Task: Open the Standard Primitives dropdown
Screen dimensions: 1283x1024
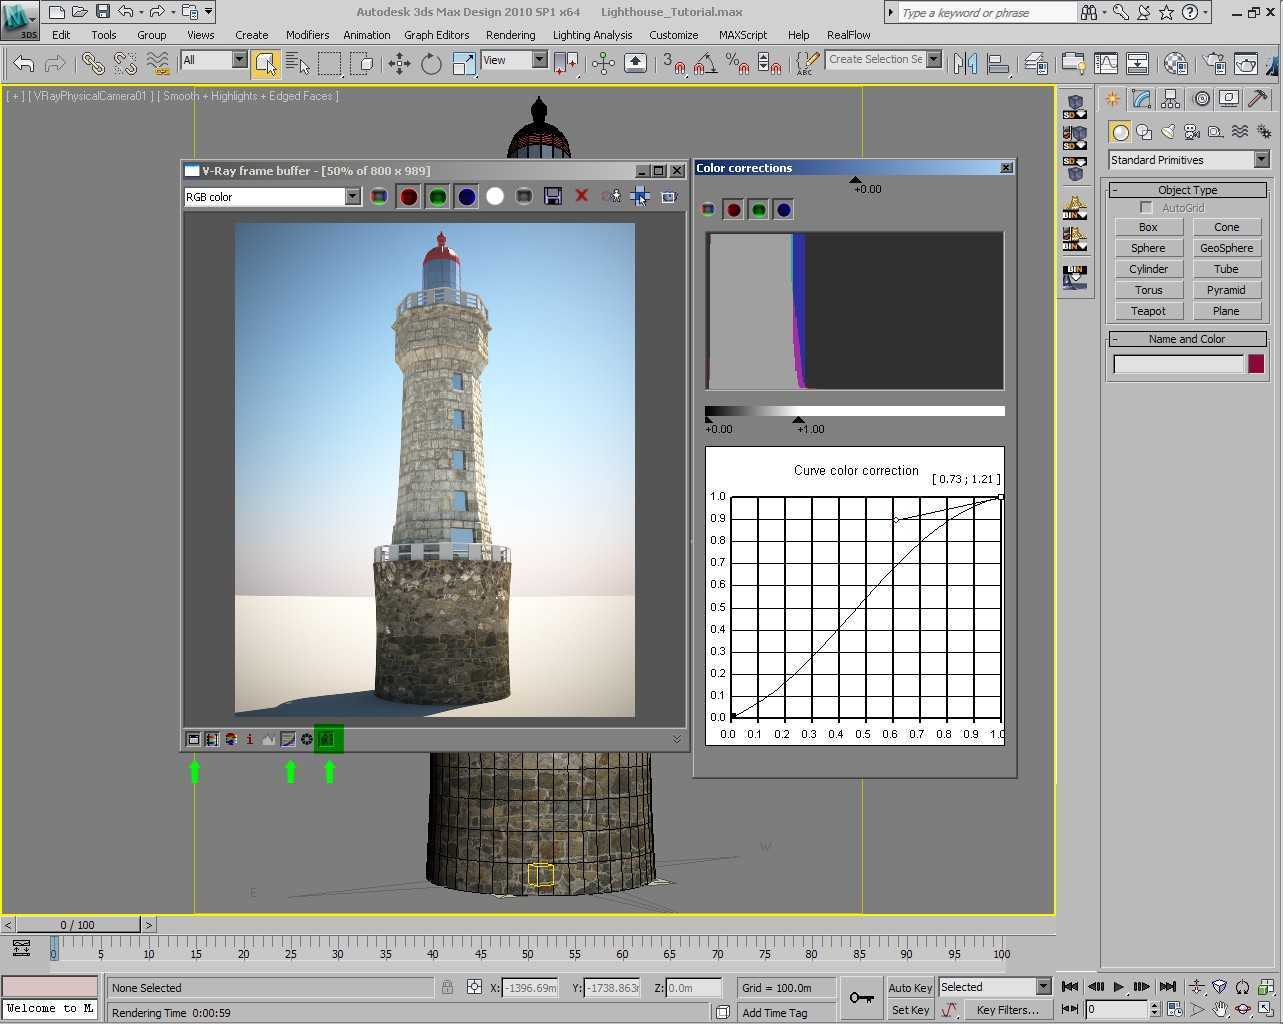Action: click(1261, 160)
